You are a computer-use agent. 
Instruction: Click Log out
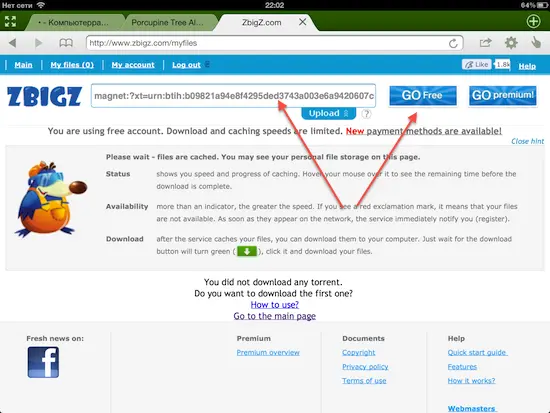186,65
